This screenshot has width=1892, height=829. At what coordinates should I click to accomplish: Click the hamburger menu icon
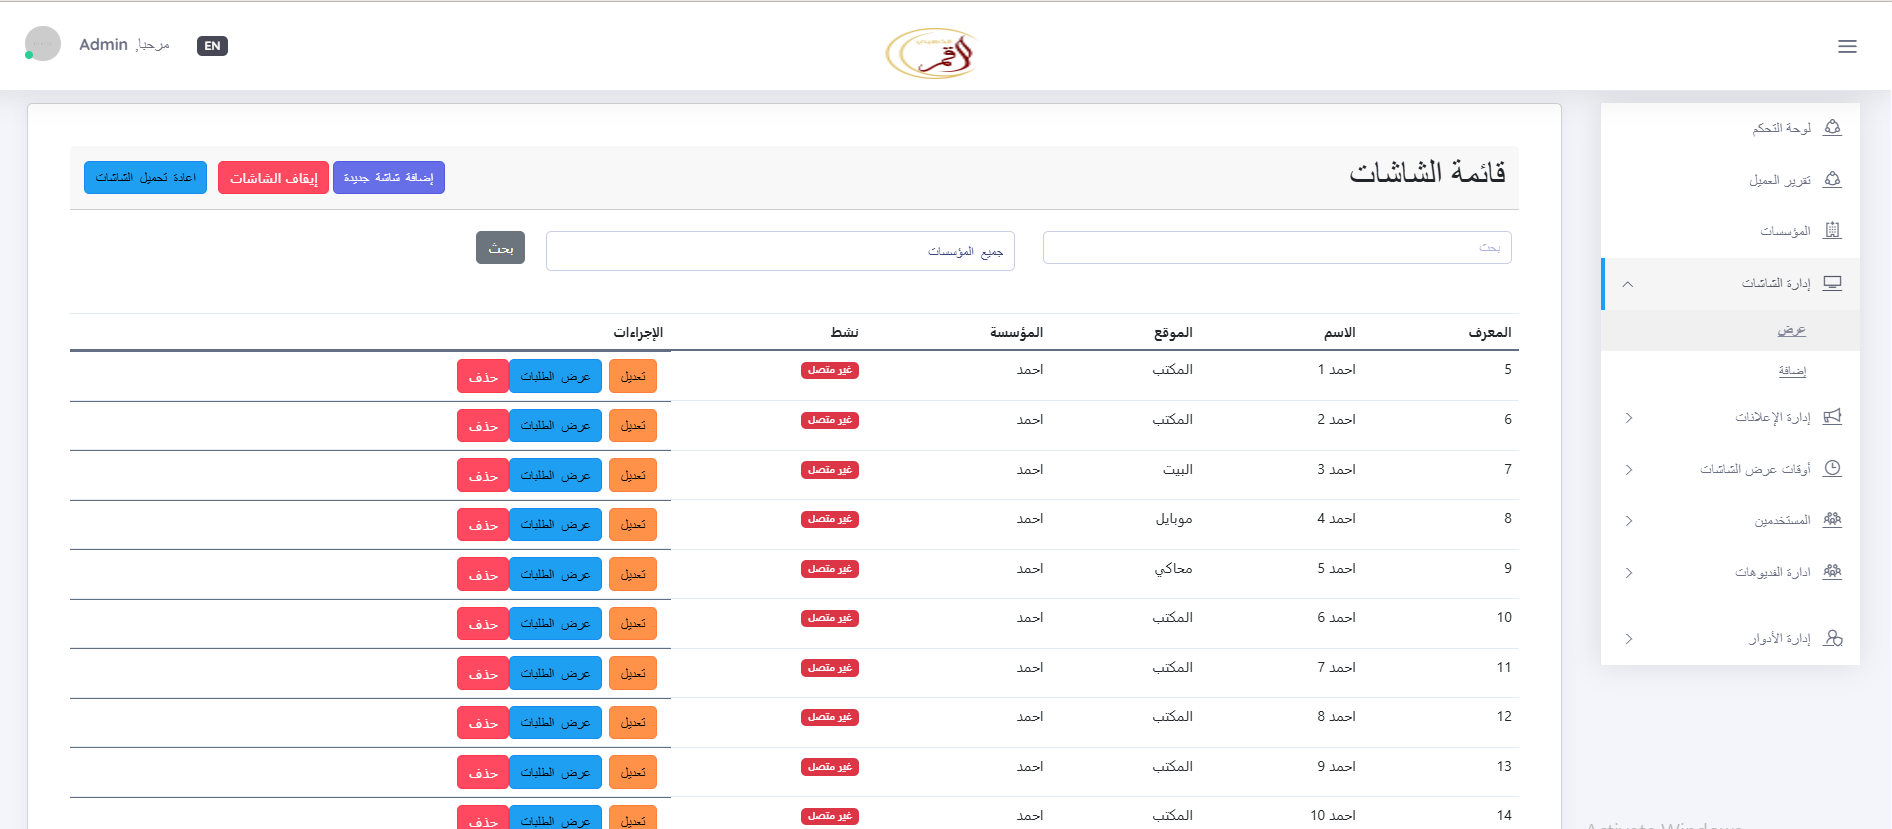(x=1847, y=46)
